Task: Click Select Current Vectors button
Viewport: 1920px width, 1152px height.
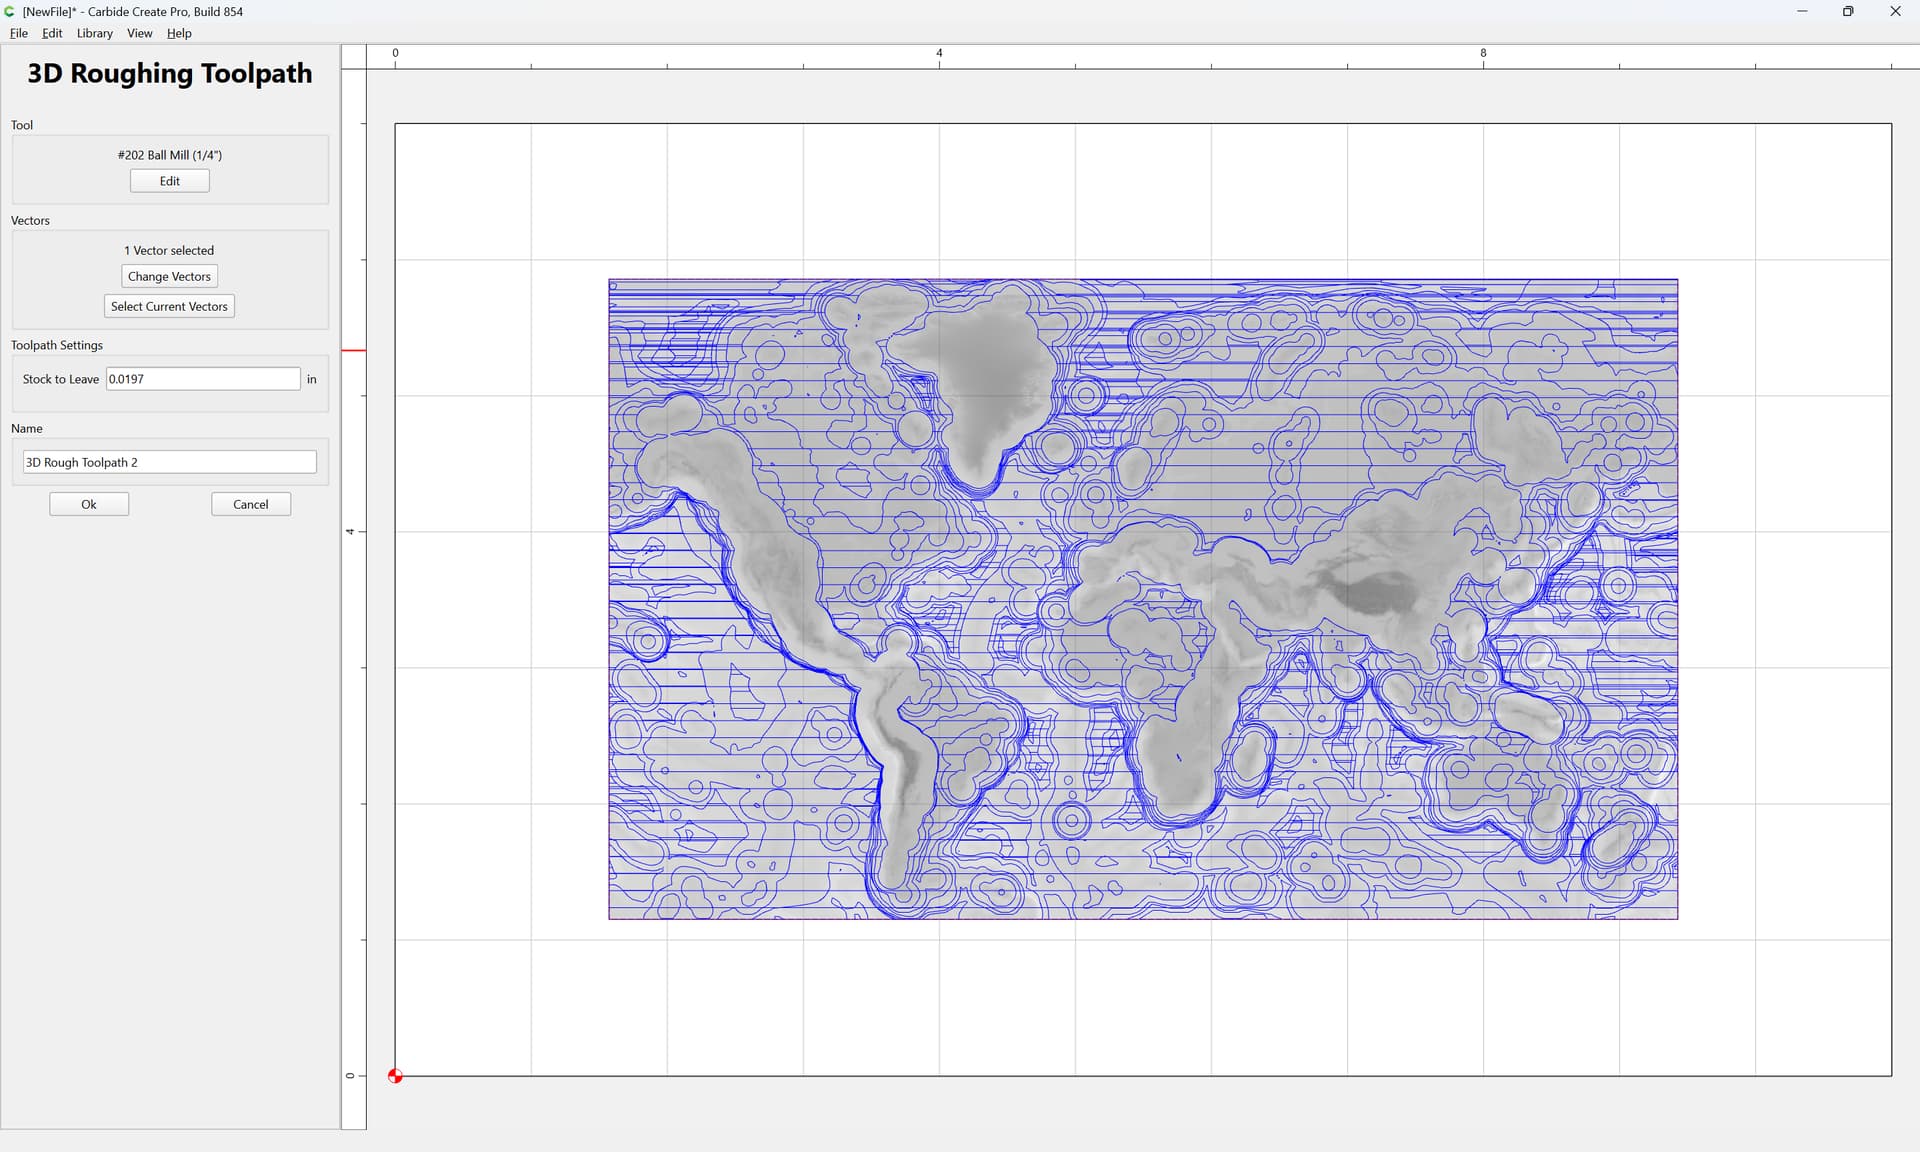Action: tap(169, 306)
